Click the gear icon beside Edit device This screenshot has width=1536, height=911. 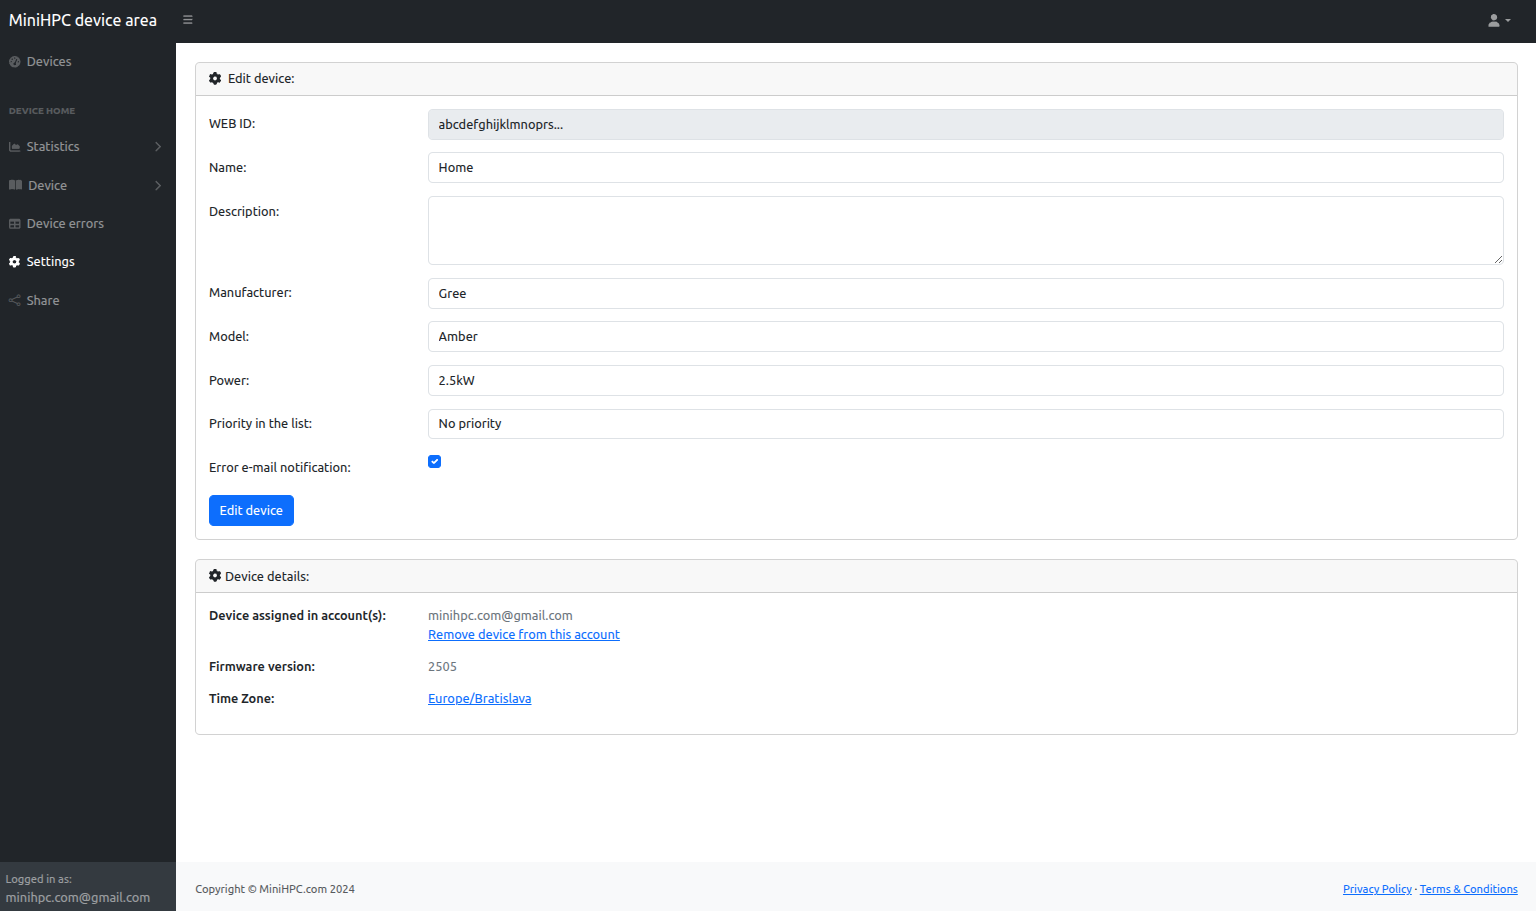pos(215,78)
